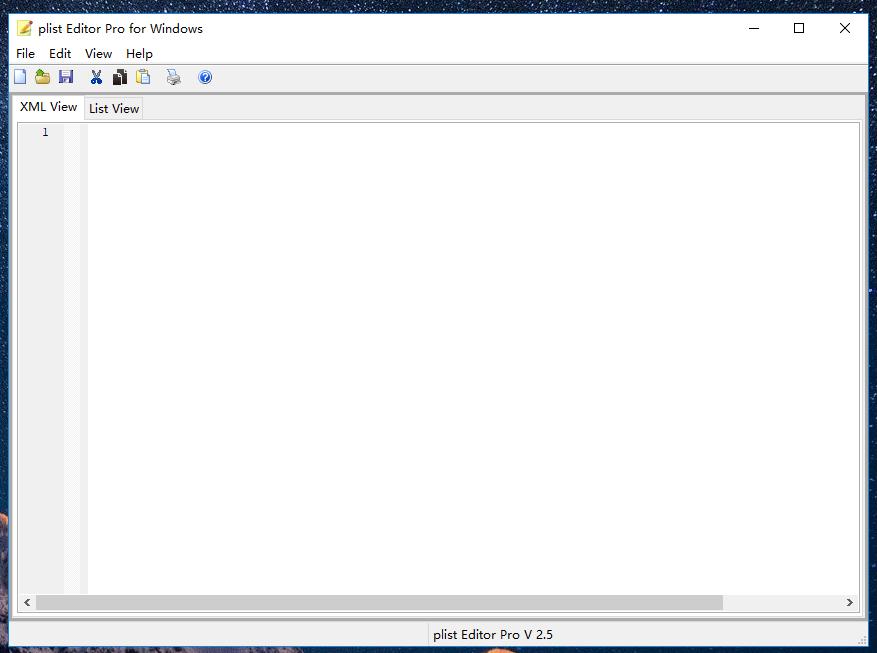Click the Help question mark icon

[x=205, y=77]
